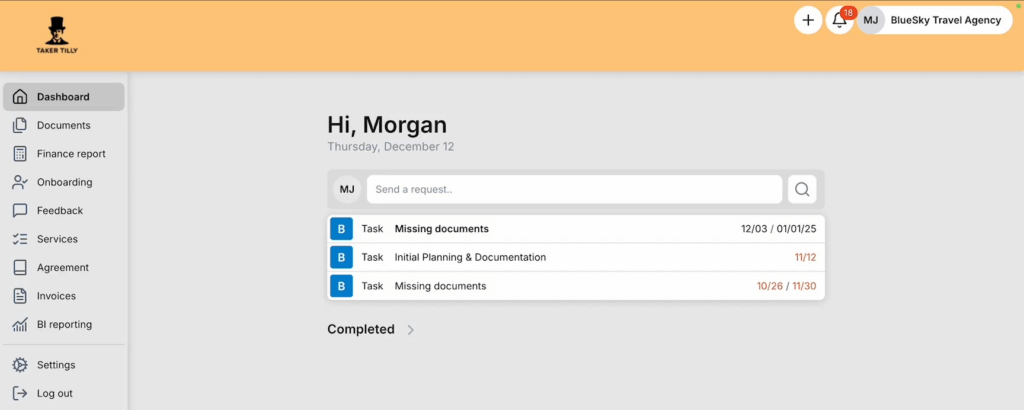Click Log out

(x=55, y=393)
